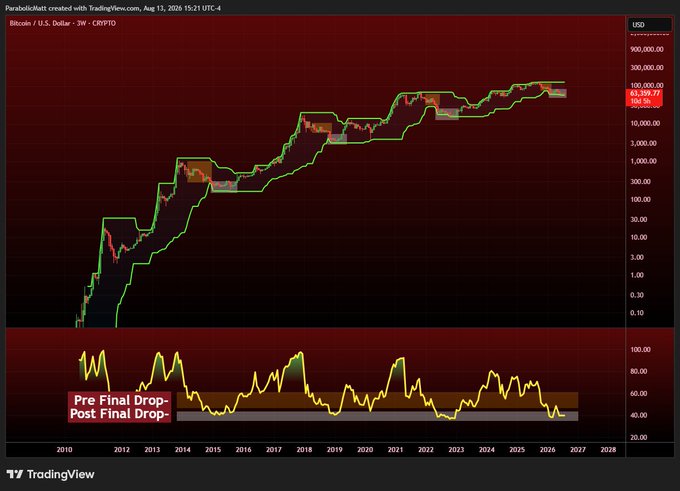Click the 20.00 indicator scale label
Image resolution: width=680 pixels, height=491 pixels.
[x=639, y=437]
